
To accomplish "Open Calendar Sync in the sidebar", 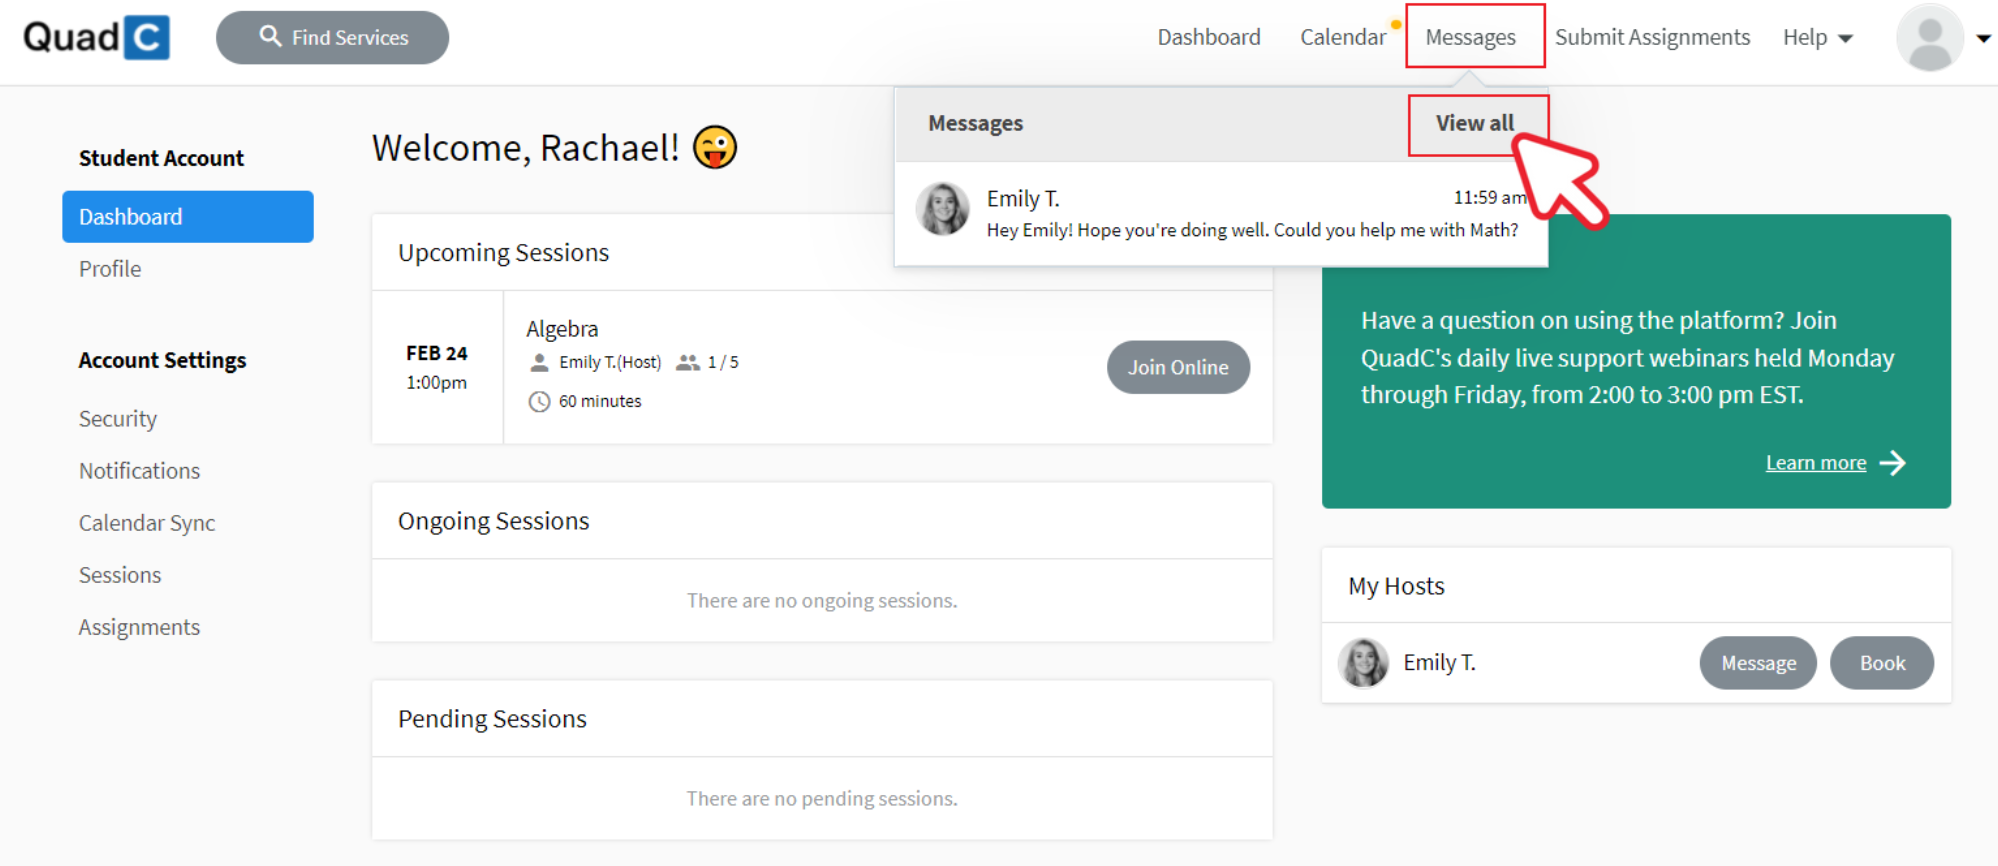I will pos(147,523).
